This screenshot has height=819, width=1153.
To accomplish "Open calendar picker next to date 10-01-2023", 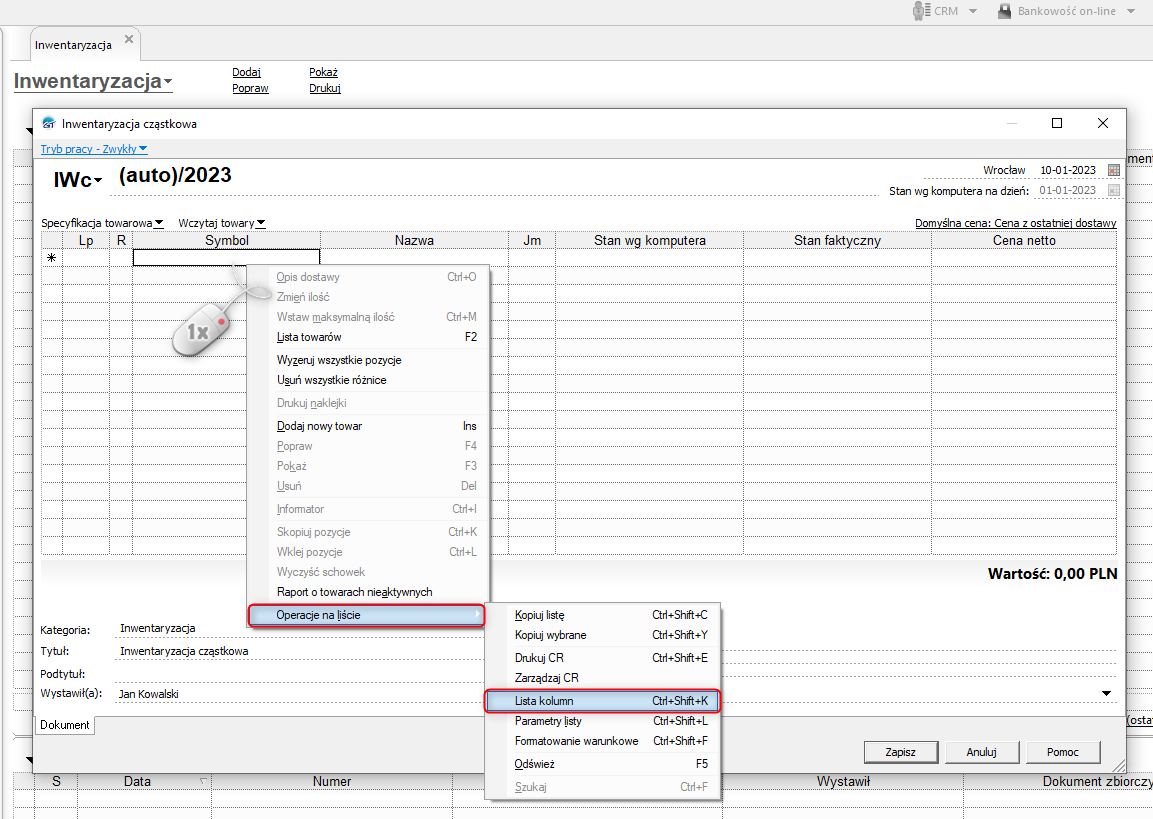I will tap(1114, 170).
